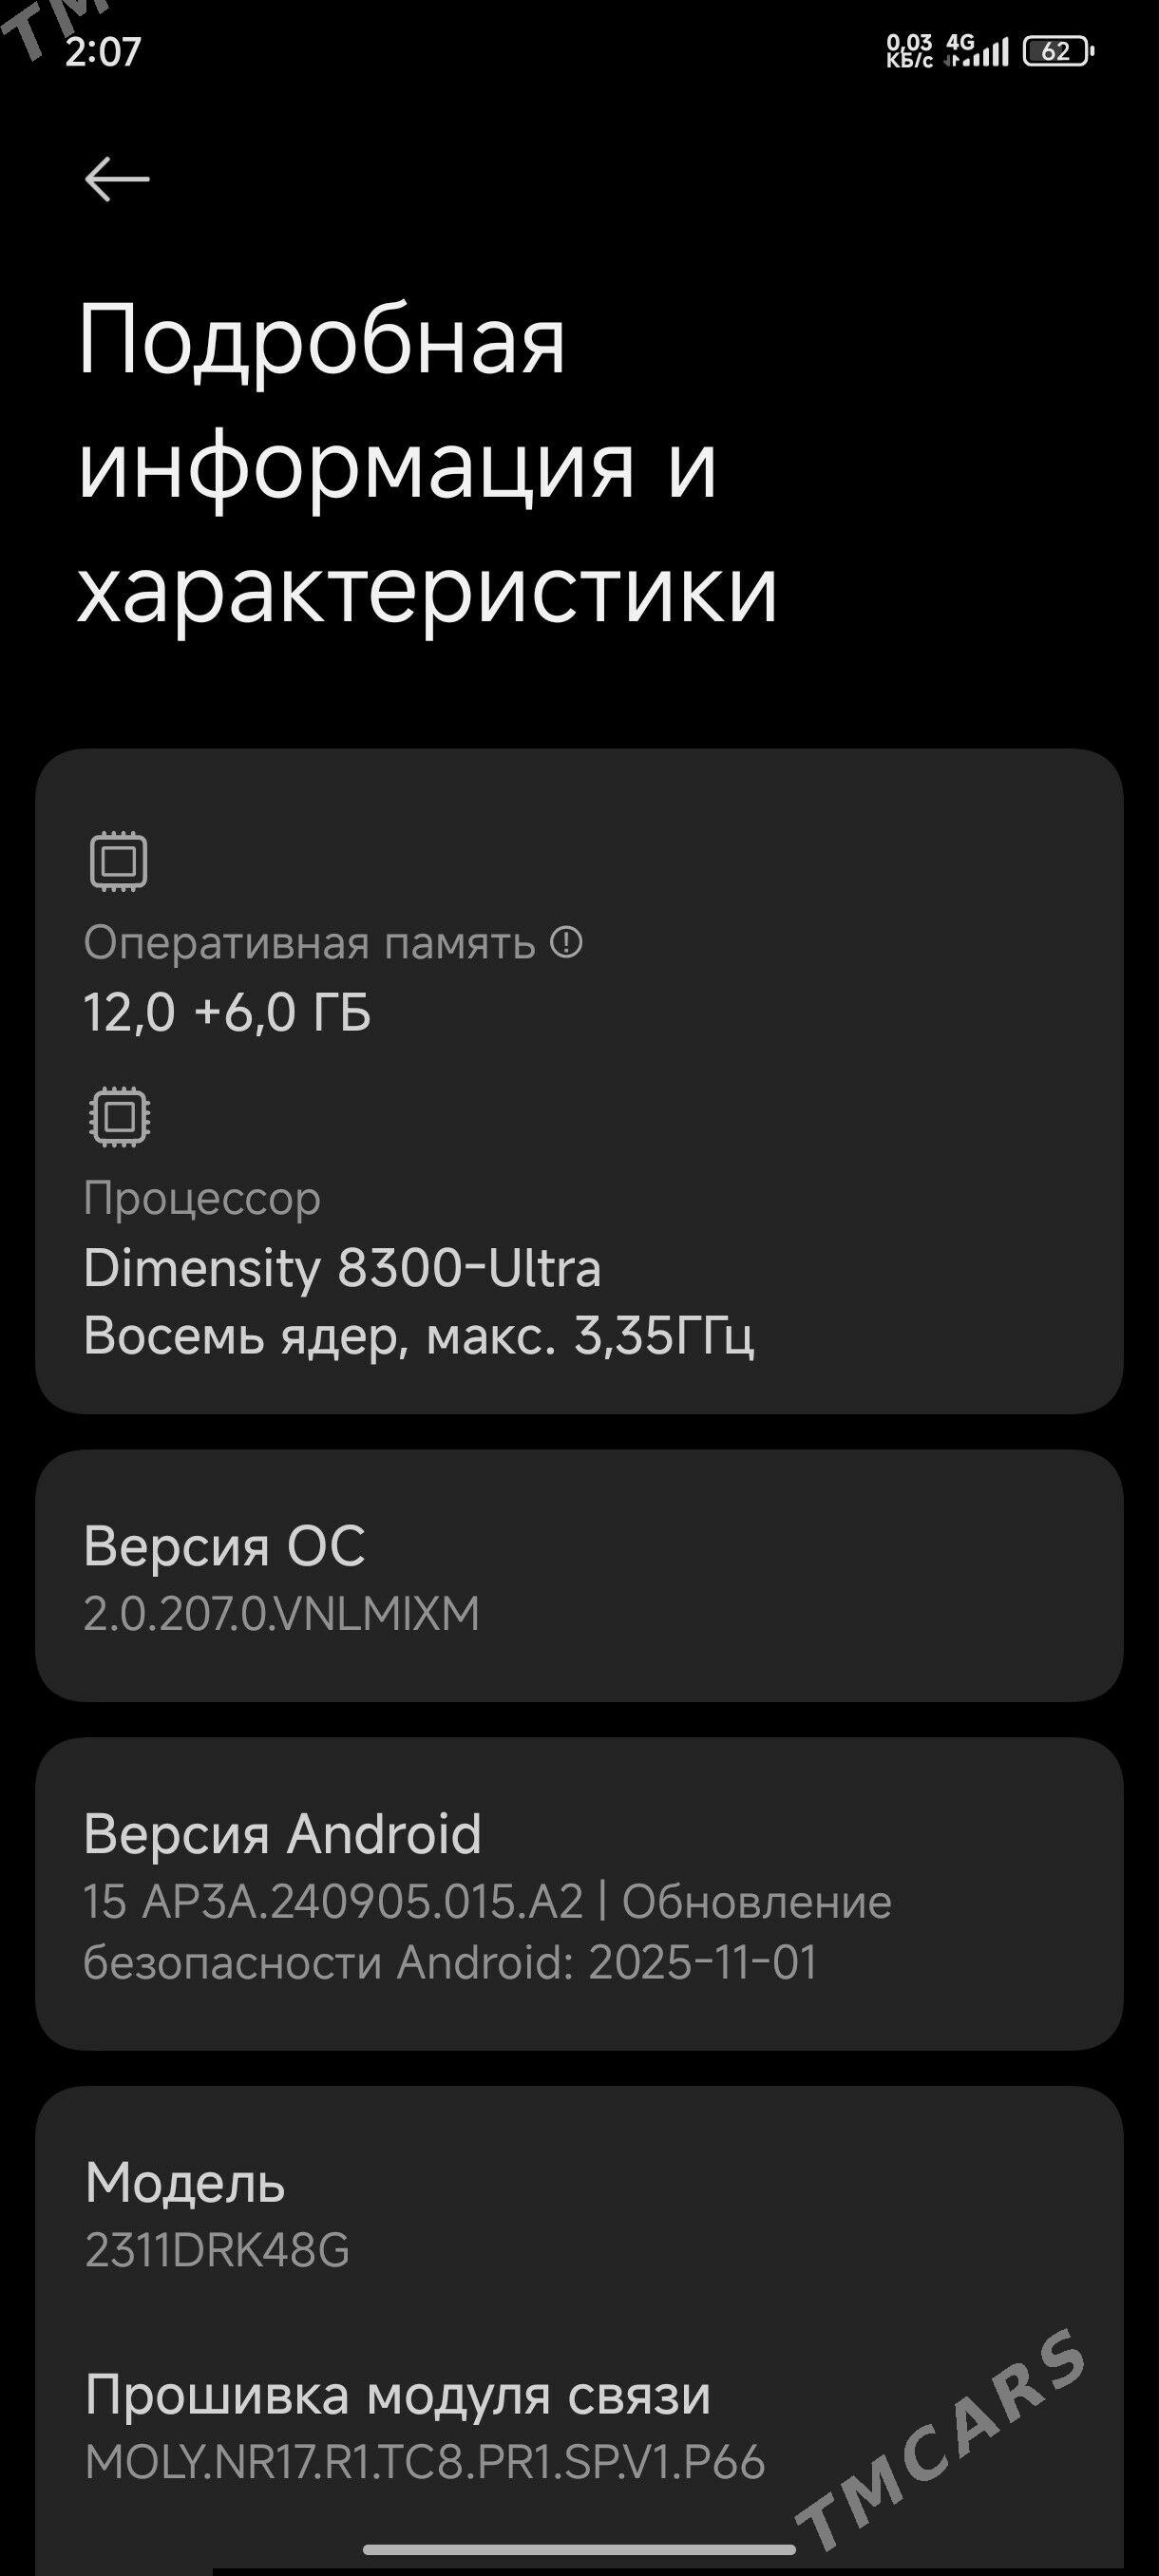
Task: Tap the info icon beside Оперативная память
Action: 566,942
